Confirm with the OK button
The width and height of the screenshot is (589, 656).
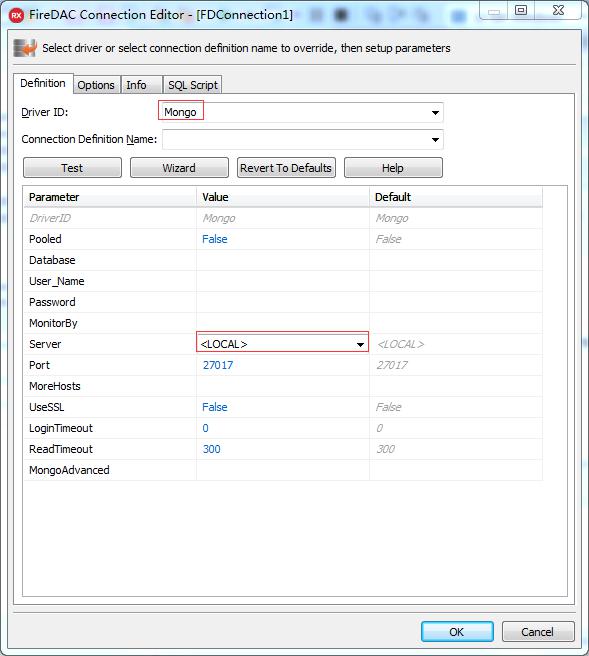pos(457,632)
